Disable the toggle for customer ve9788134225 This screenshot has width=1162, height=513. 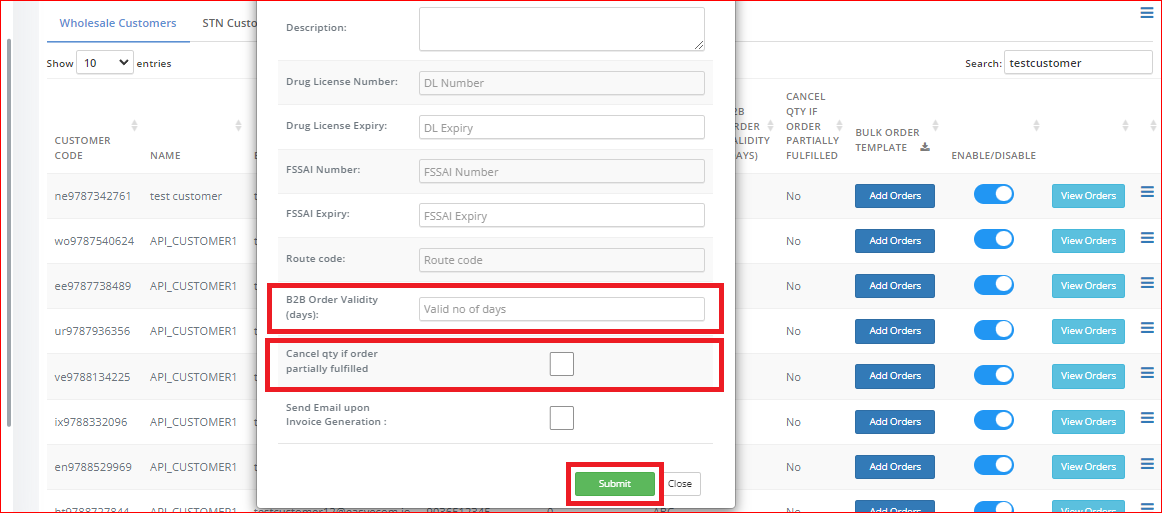pos(994,375)
